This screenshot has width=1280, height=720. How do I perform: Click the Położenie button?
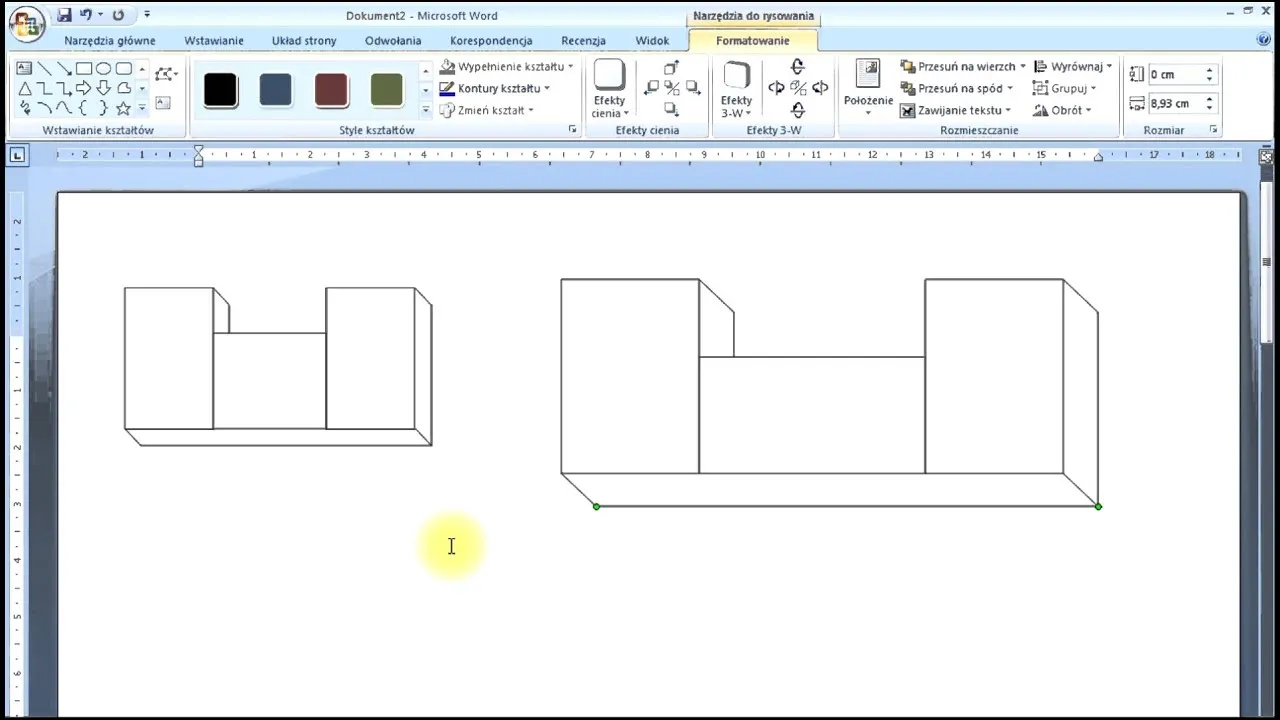click(868, 88)
